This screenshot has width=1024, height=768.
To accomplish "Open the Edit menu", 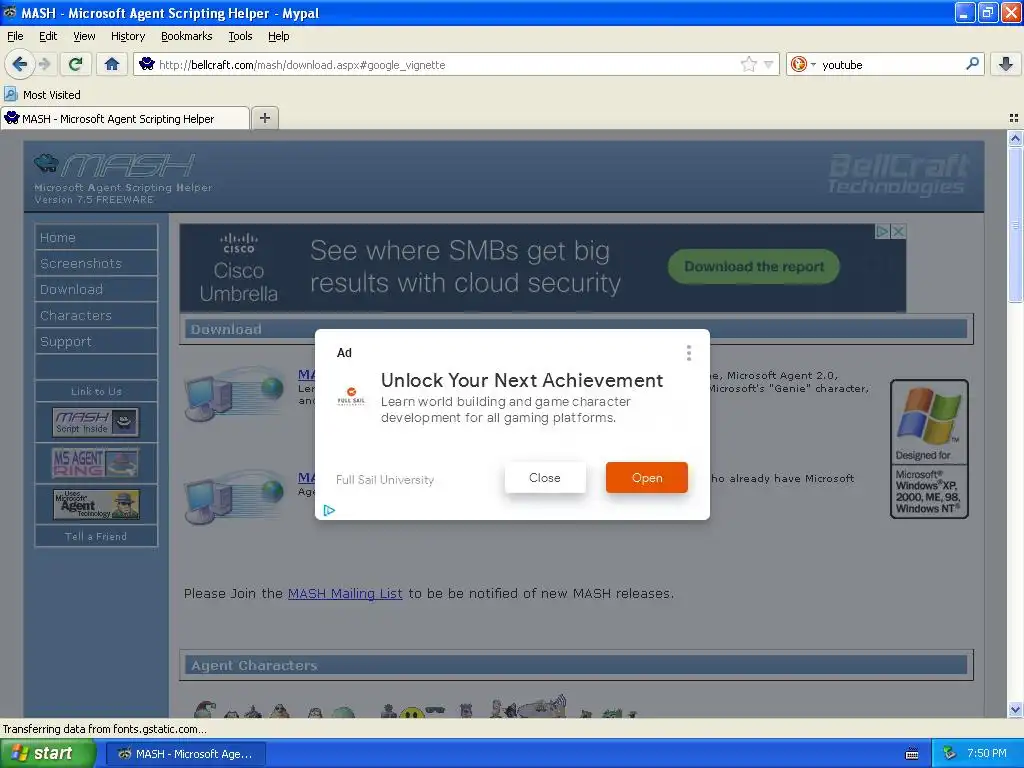I will (x=48, y=36).
